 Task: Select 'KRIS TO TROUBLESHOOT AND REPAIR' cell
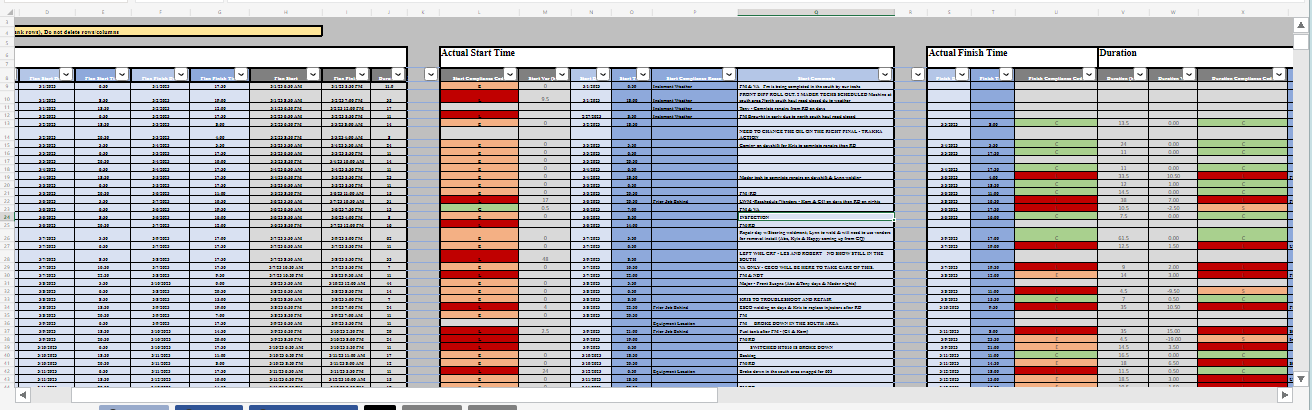[x=816, y=299]
